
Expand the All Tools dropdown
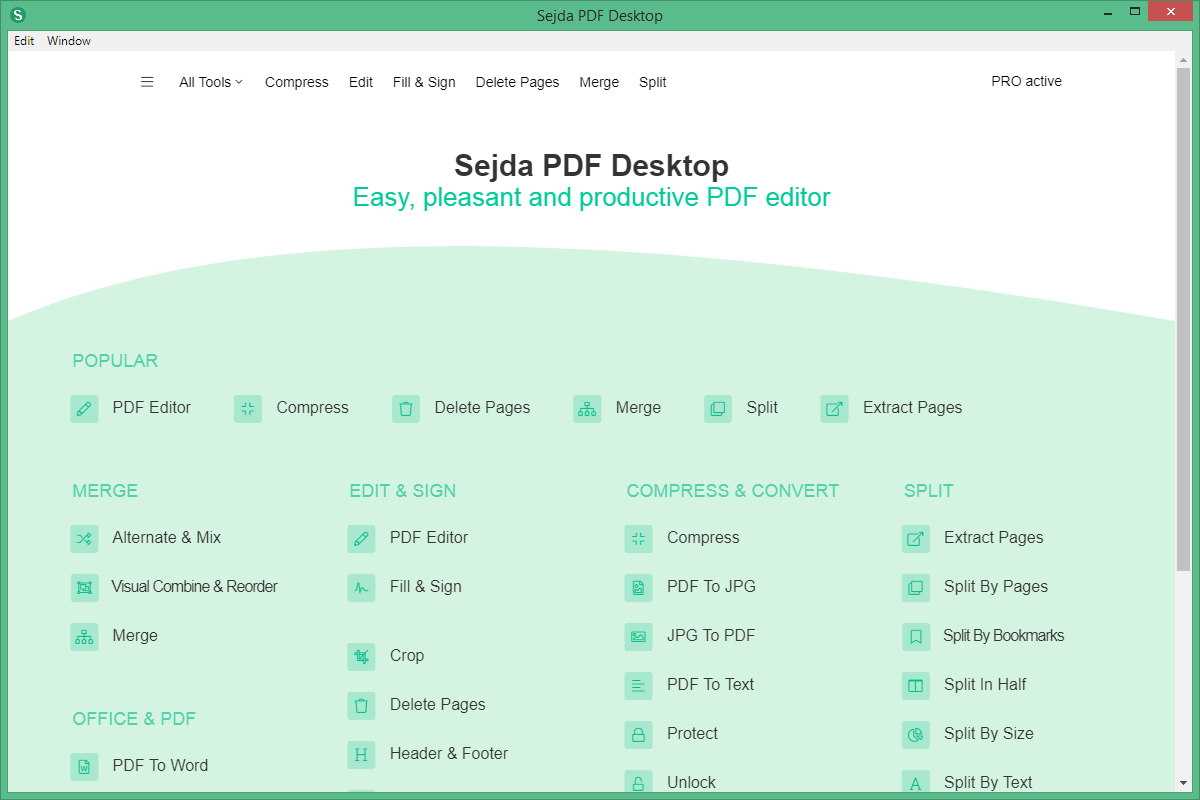(x=211, y=82)
